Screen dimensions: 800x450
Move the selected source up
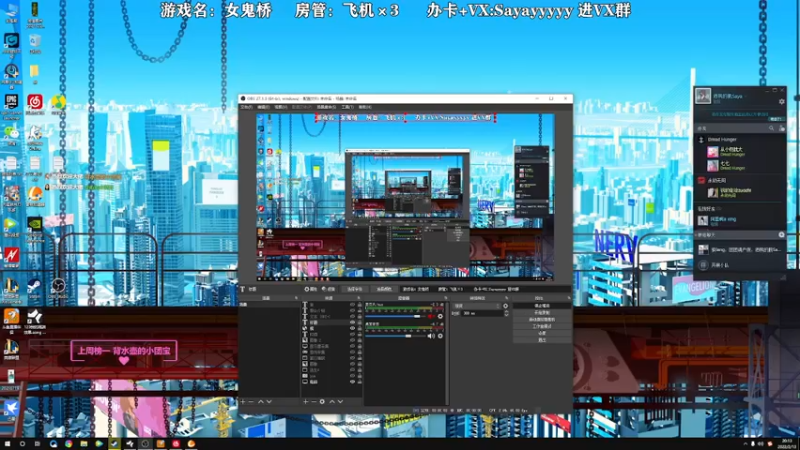[332, 402]
